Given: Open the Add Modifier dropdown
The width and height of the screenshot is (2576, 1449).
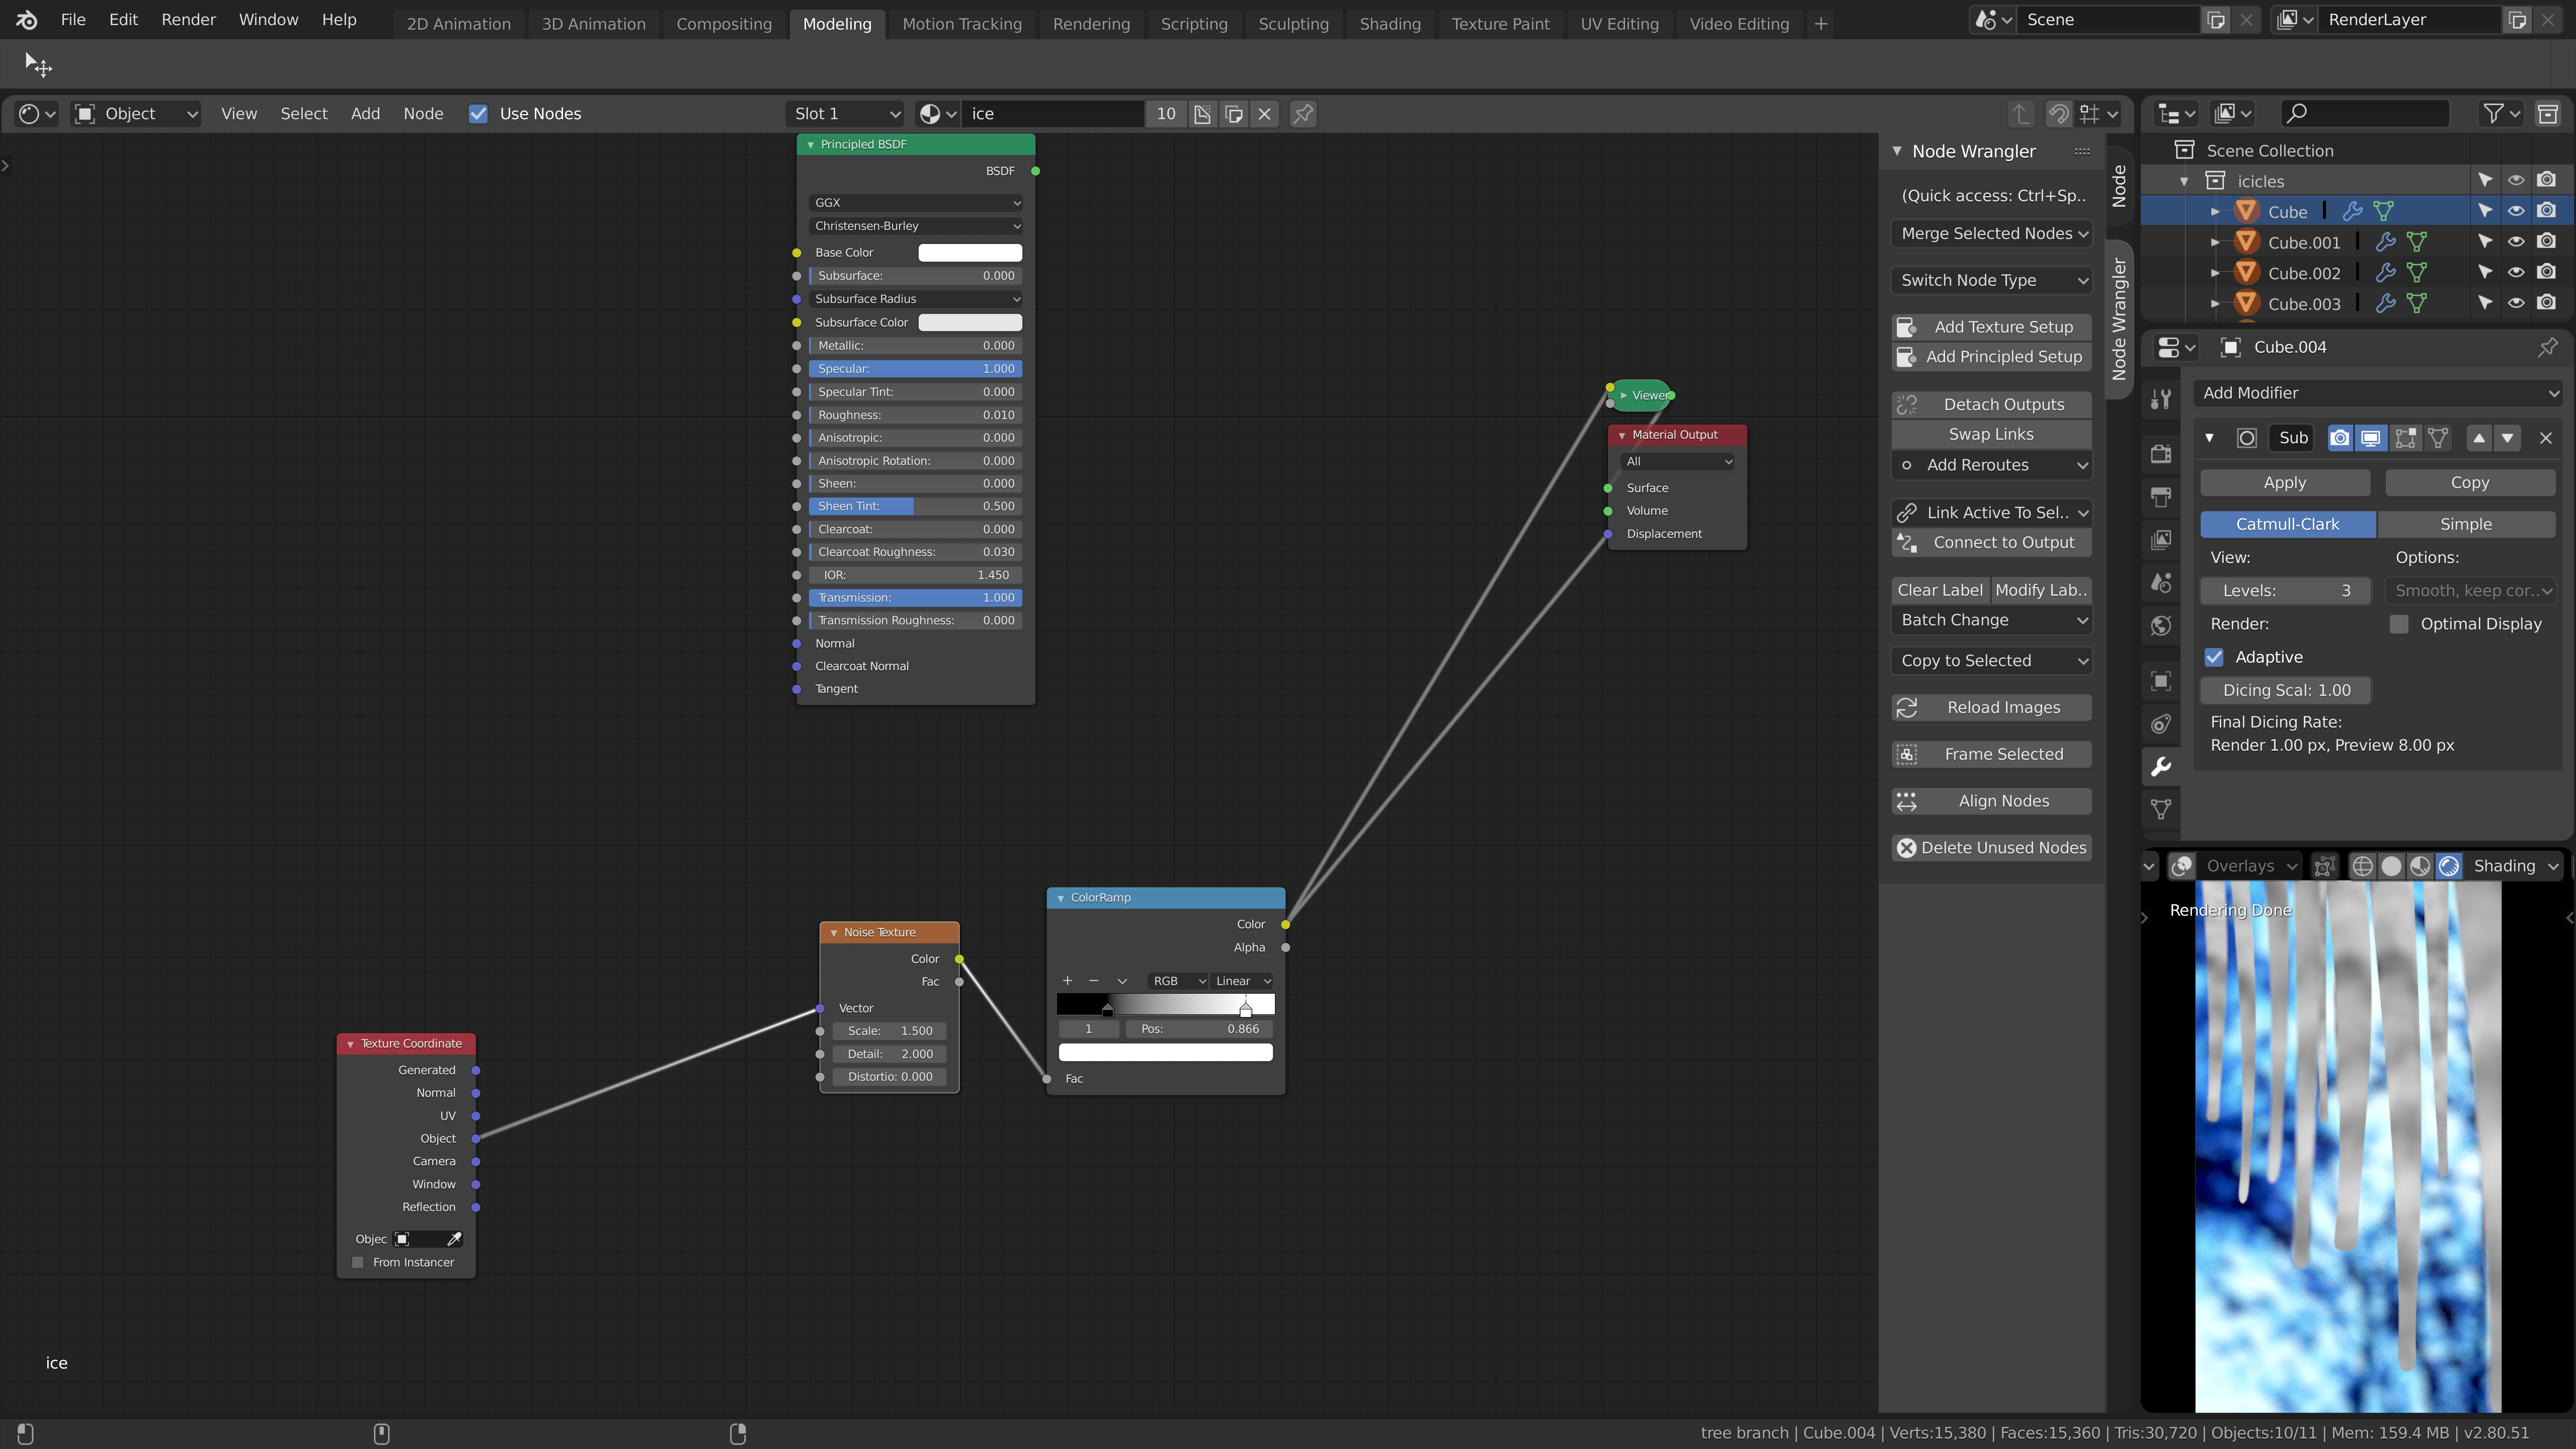Looking at the screenshot, I should point(2378,393).
